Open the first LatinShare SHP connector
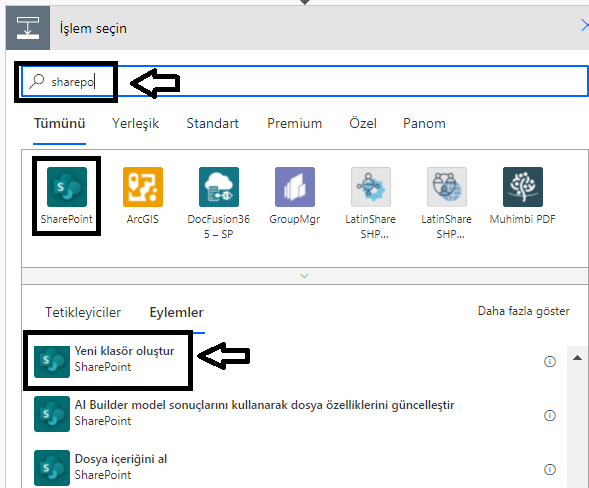This screenshot has height=488, width=589. 371,187
